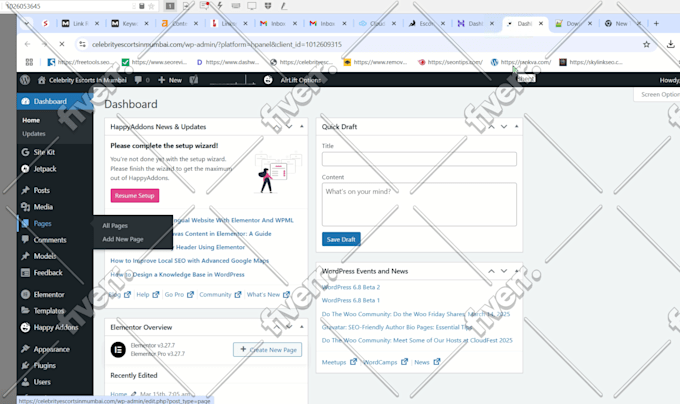Click the Media icon in sidebar
This screenshot has height=404, width=680.
pyautogui.click(x=25, y=207)
